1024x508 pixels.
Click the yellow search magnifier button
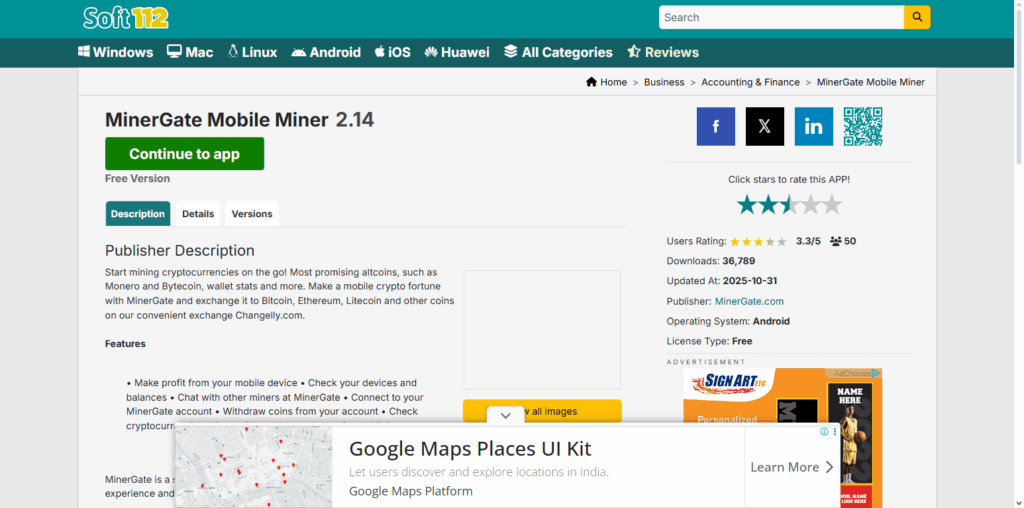point(917,17)
